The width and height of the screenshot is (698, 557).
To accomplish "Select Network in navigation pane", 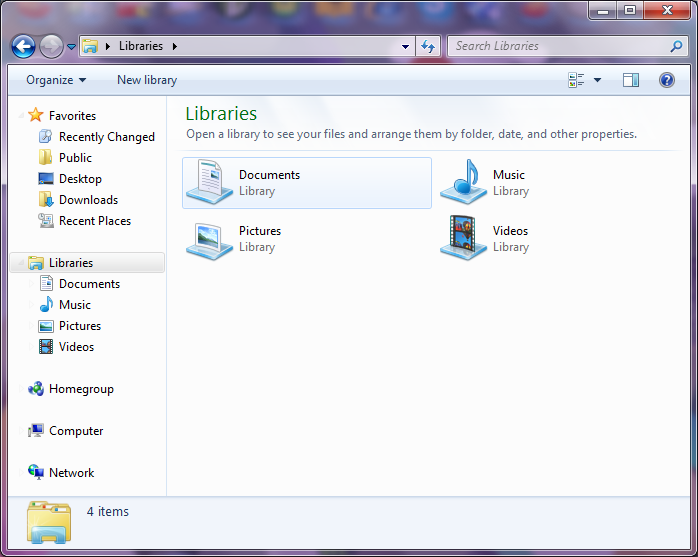I will pos(71,473).
